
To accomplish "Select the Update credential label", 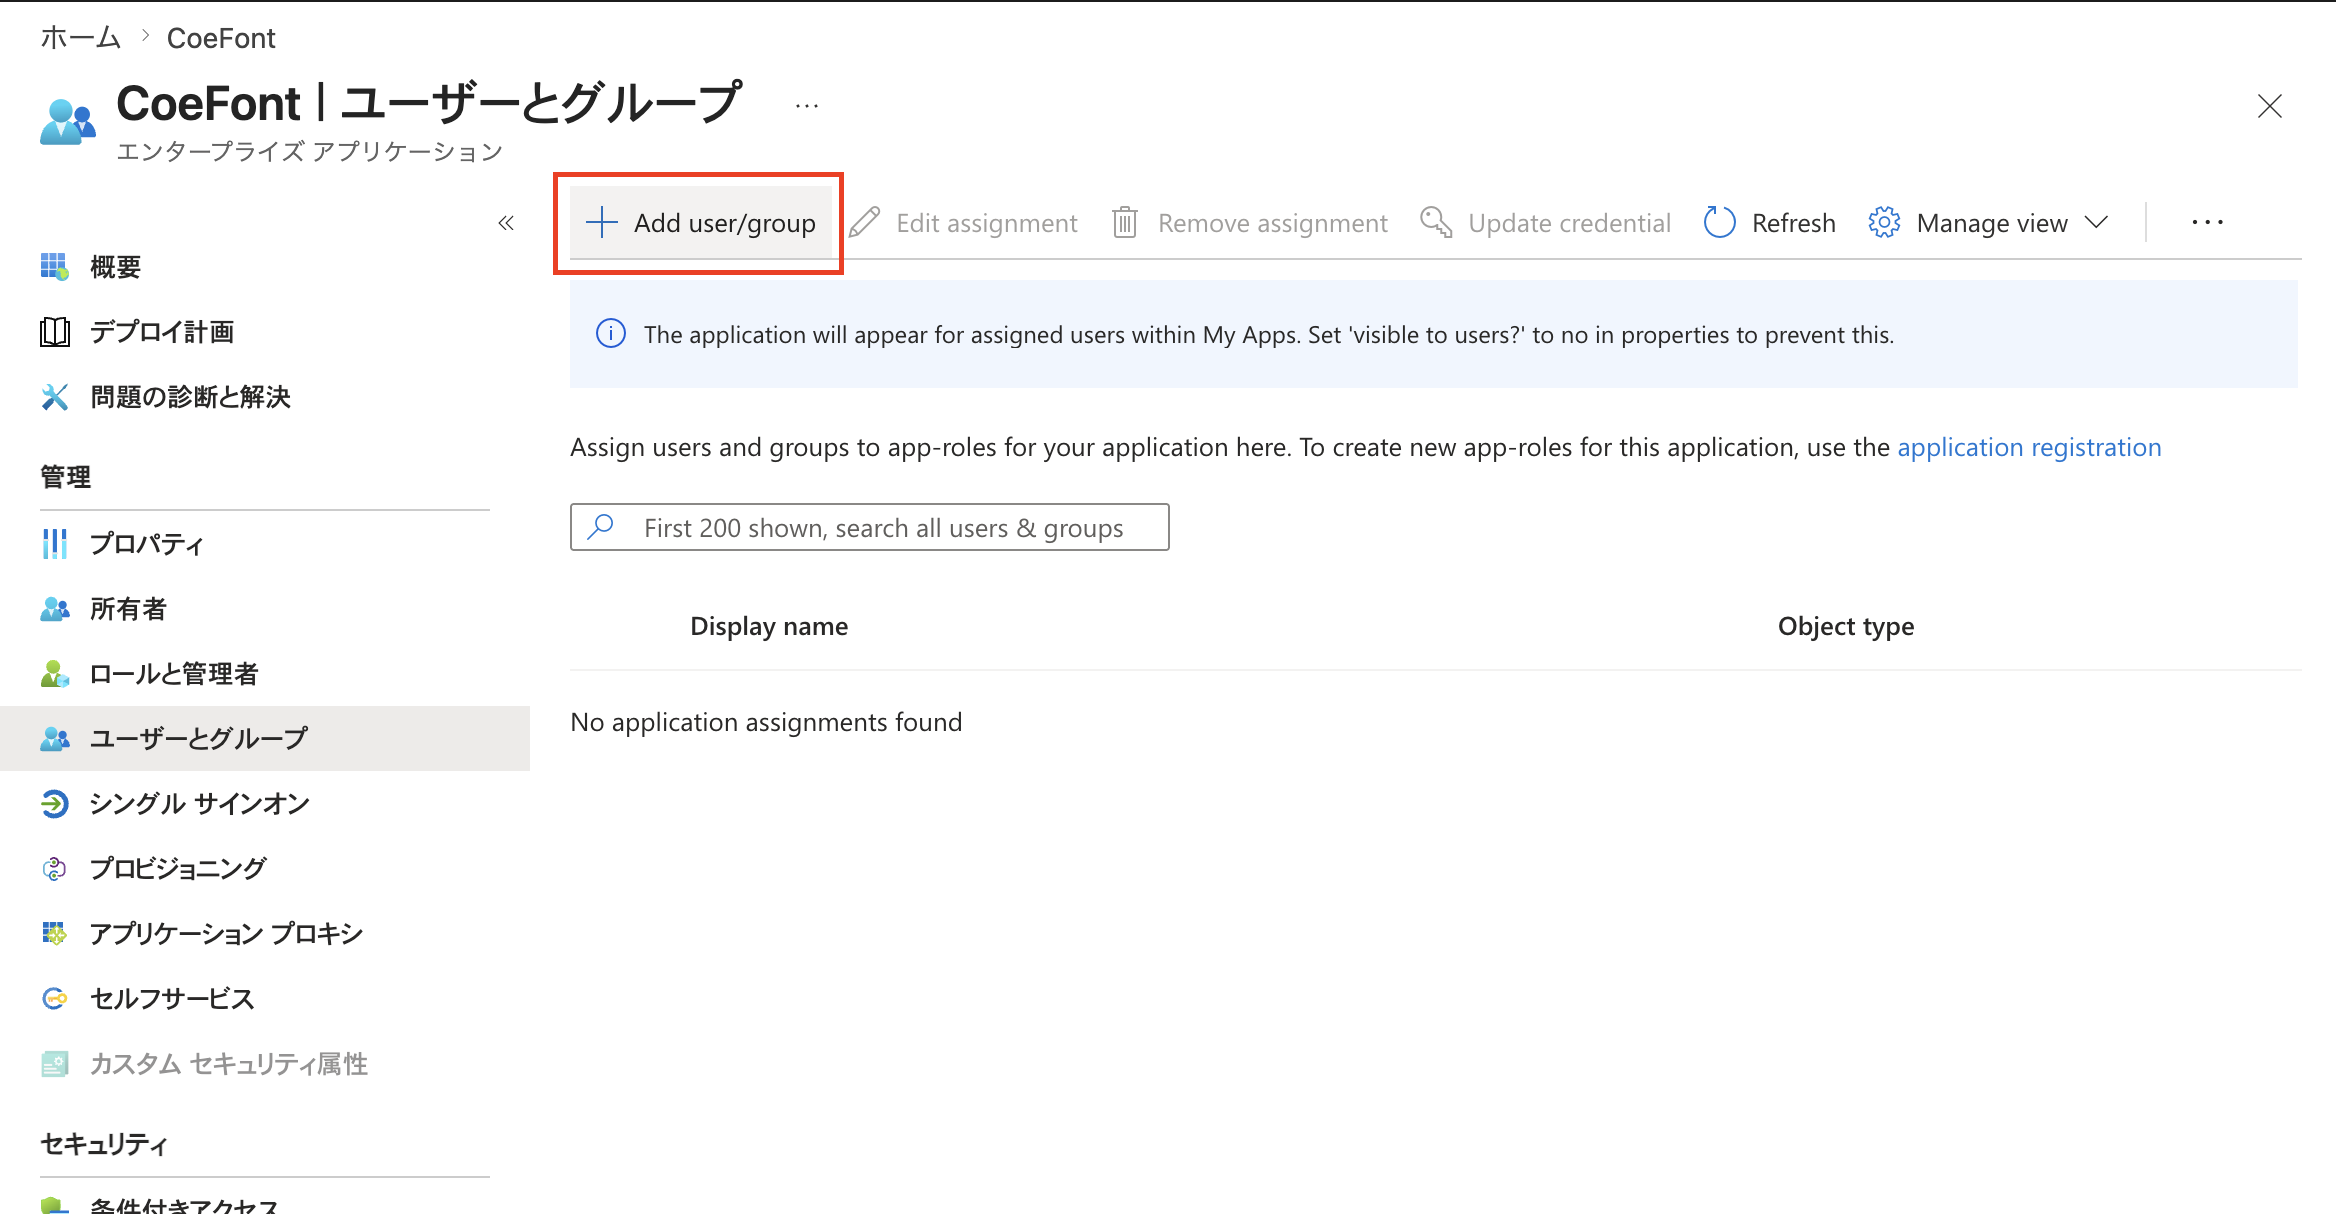I will click(x=1569, y=223).
